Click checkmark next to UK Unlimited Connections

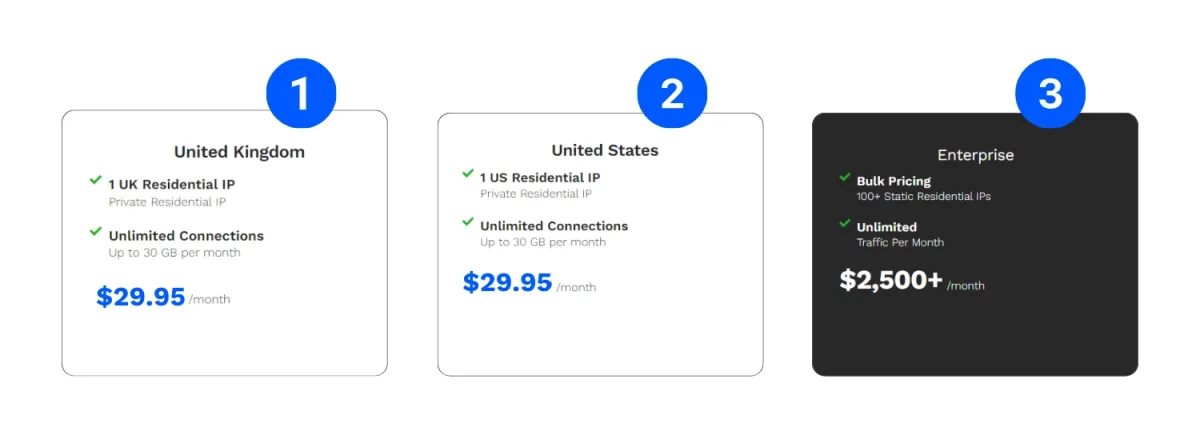click(95, 231)
